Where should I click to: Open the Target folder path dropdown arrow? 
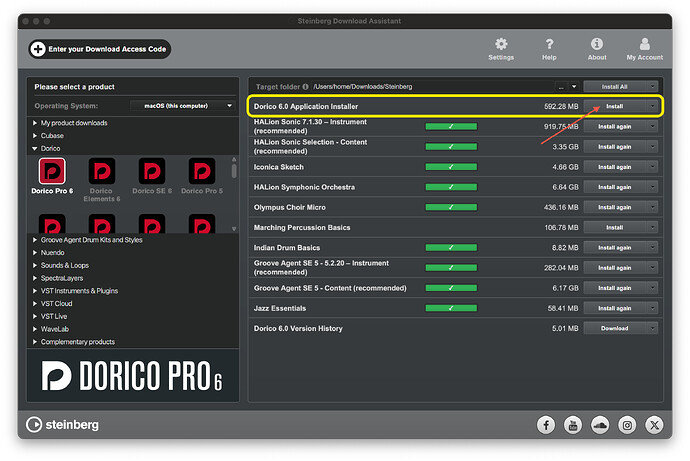pyautogui.click(x=574, y=87)
